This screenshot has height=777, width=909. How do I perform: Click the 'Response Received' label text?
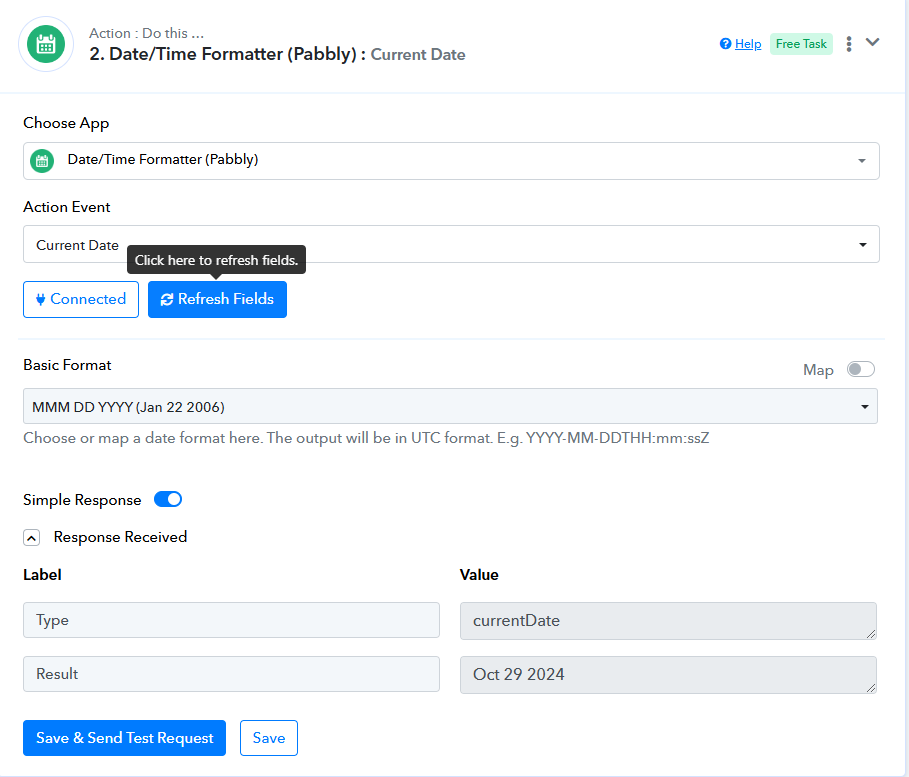click(x=121, y=538)
